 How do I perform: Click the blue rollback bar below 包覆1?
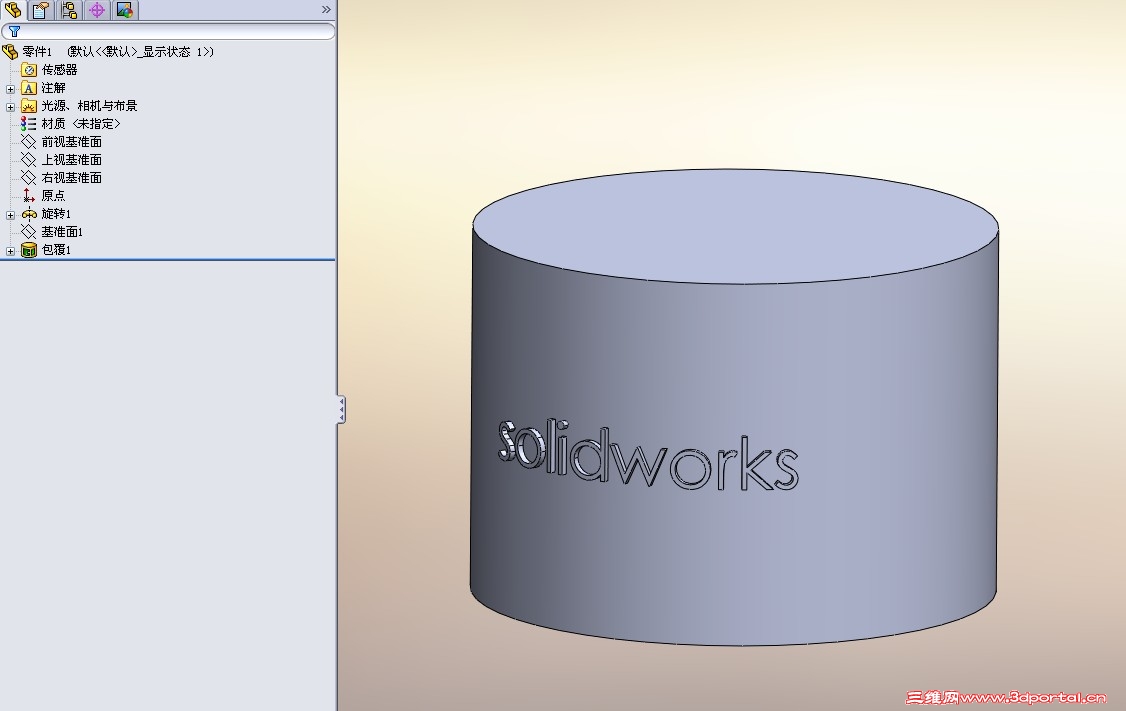[168, 259]
